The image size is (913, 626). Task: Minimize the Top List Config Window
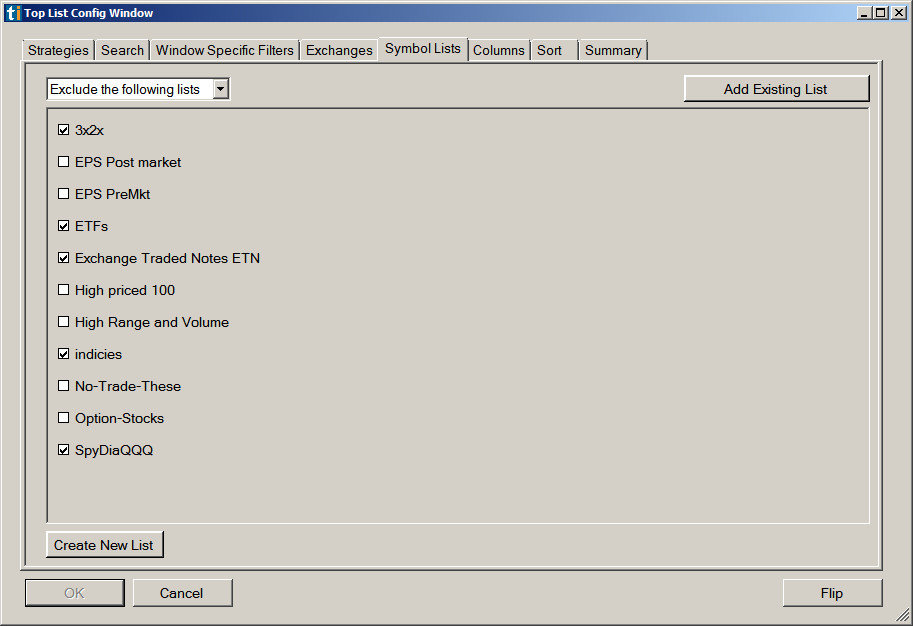tap(865, 13)
